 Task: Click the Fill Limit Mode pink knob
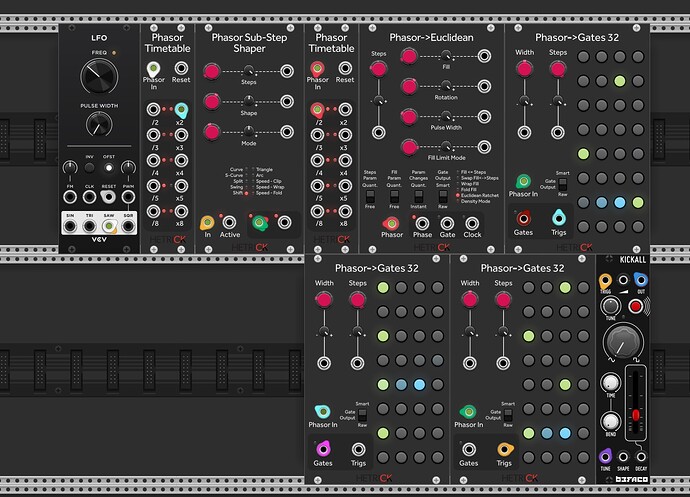coord(409,147)
